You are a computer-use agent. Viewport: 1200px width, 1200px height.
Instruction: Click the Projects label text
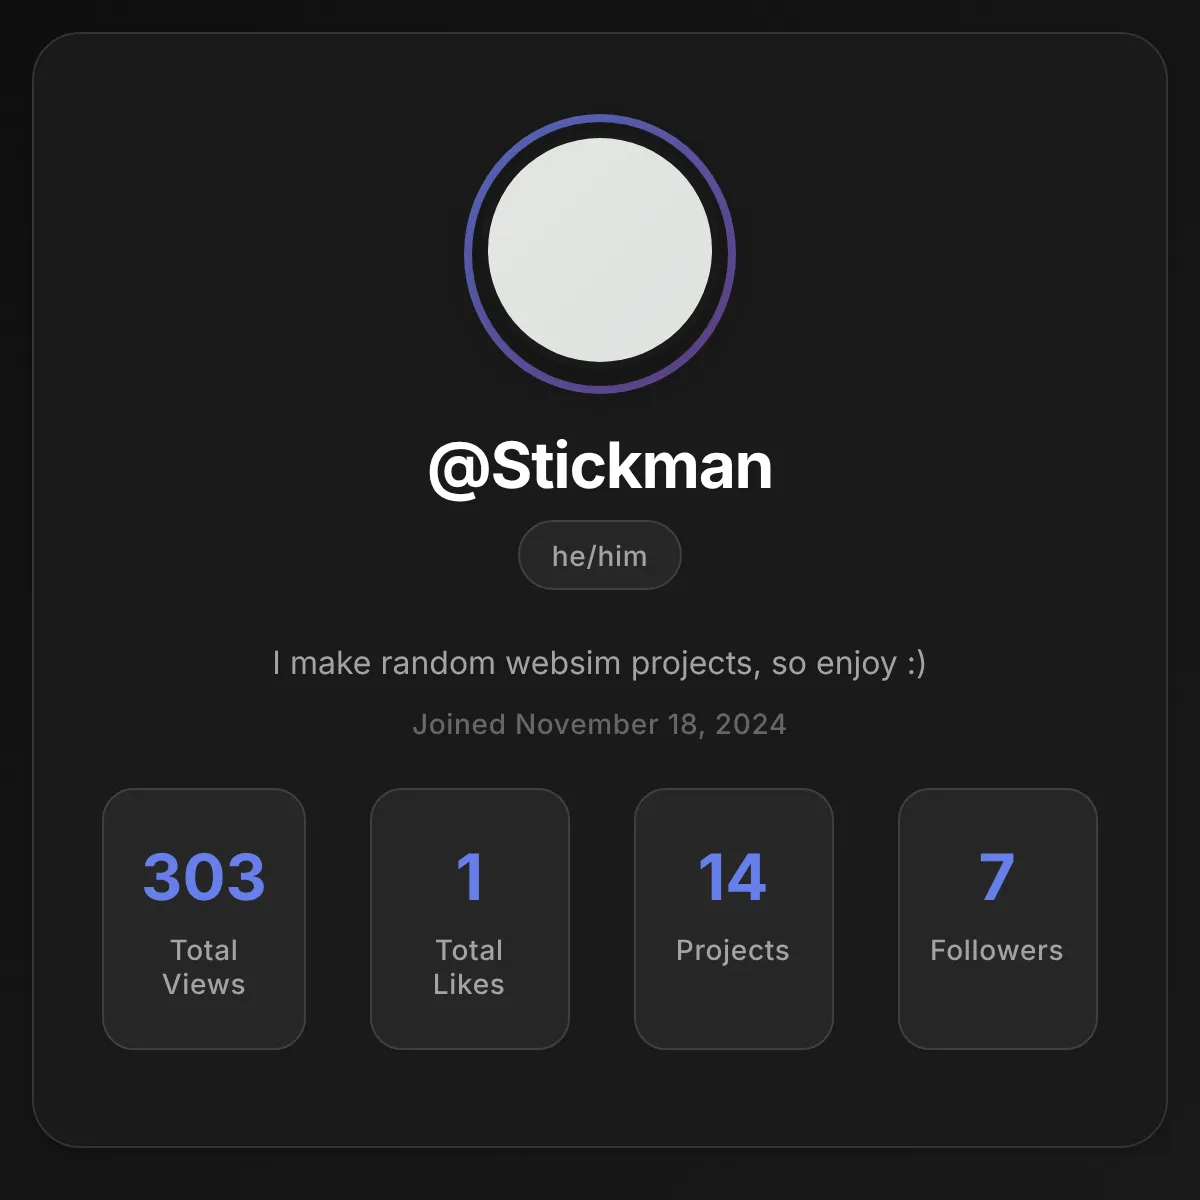click(733, 950)
